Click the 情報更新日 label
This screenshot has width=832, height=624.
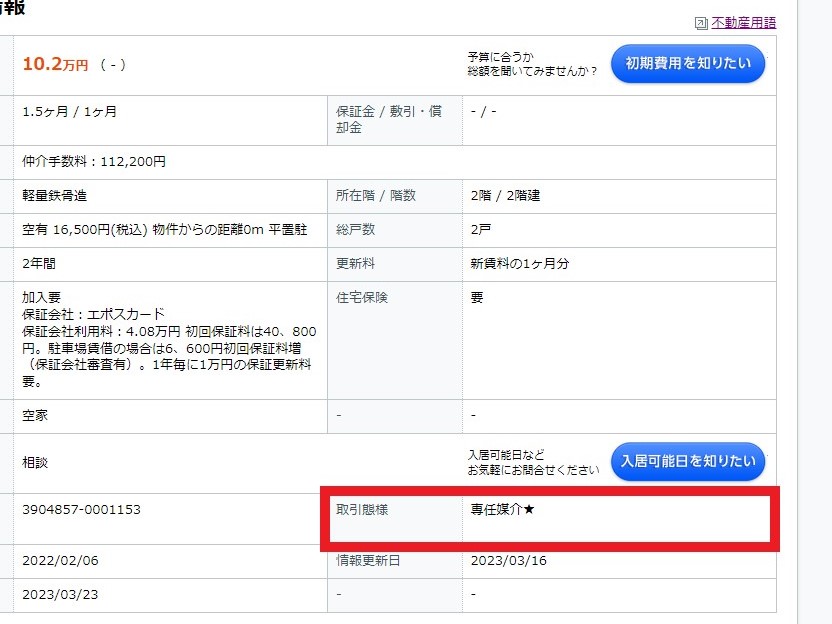[368, 560]
